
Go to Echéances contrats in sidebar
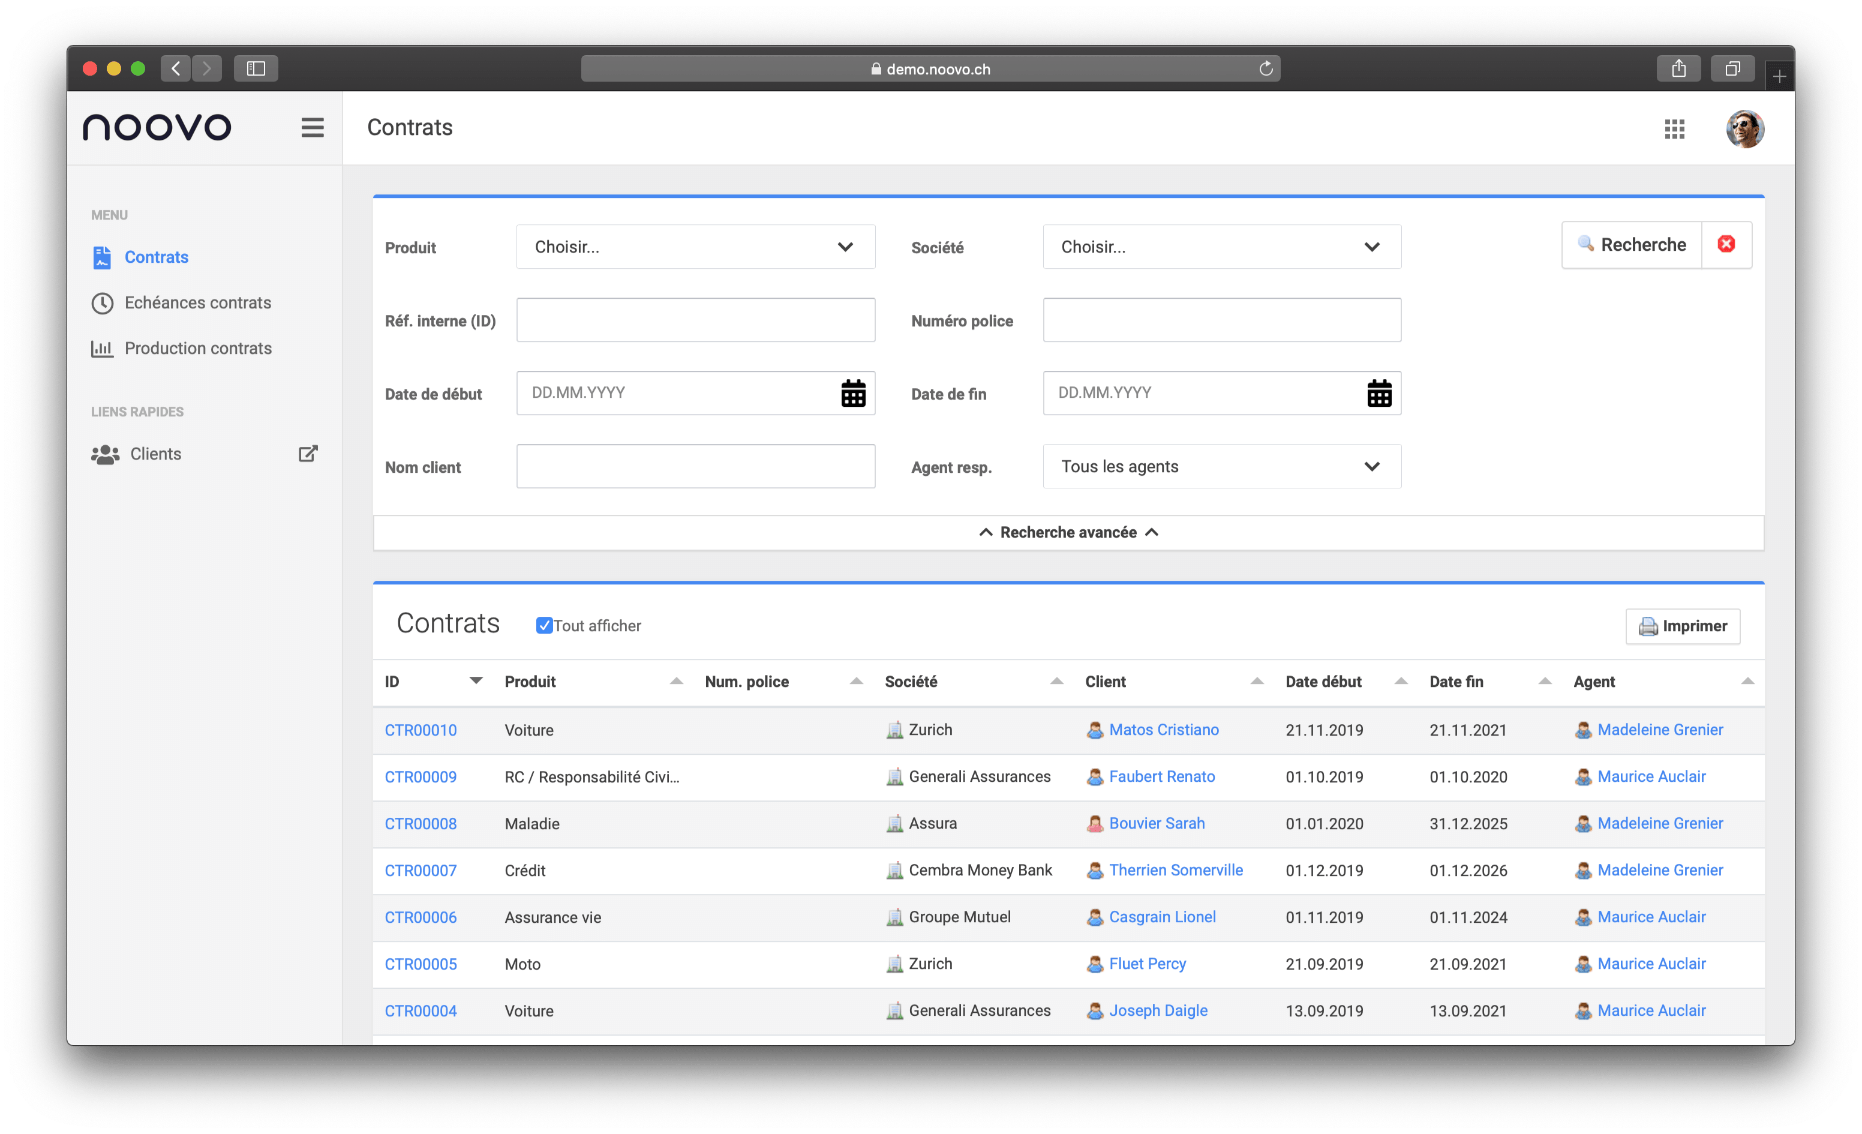(x=197, y=303)
